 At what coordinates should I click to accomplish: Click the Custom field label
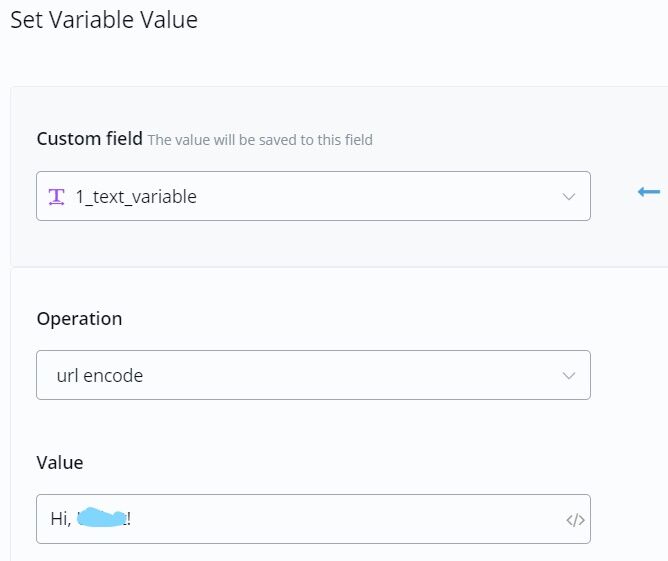(x=90, y=139)
